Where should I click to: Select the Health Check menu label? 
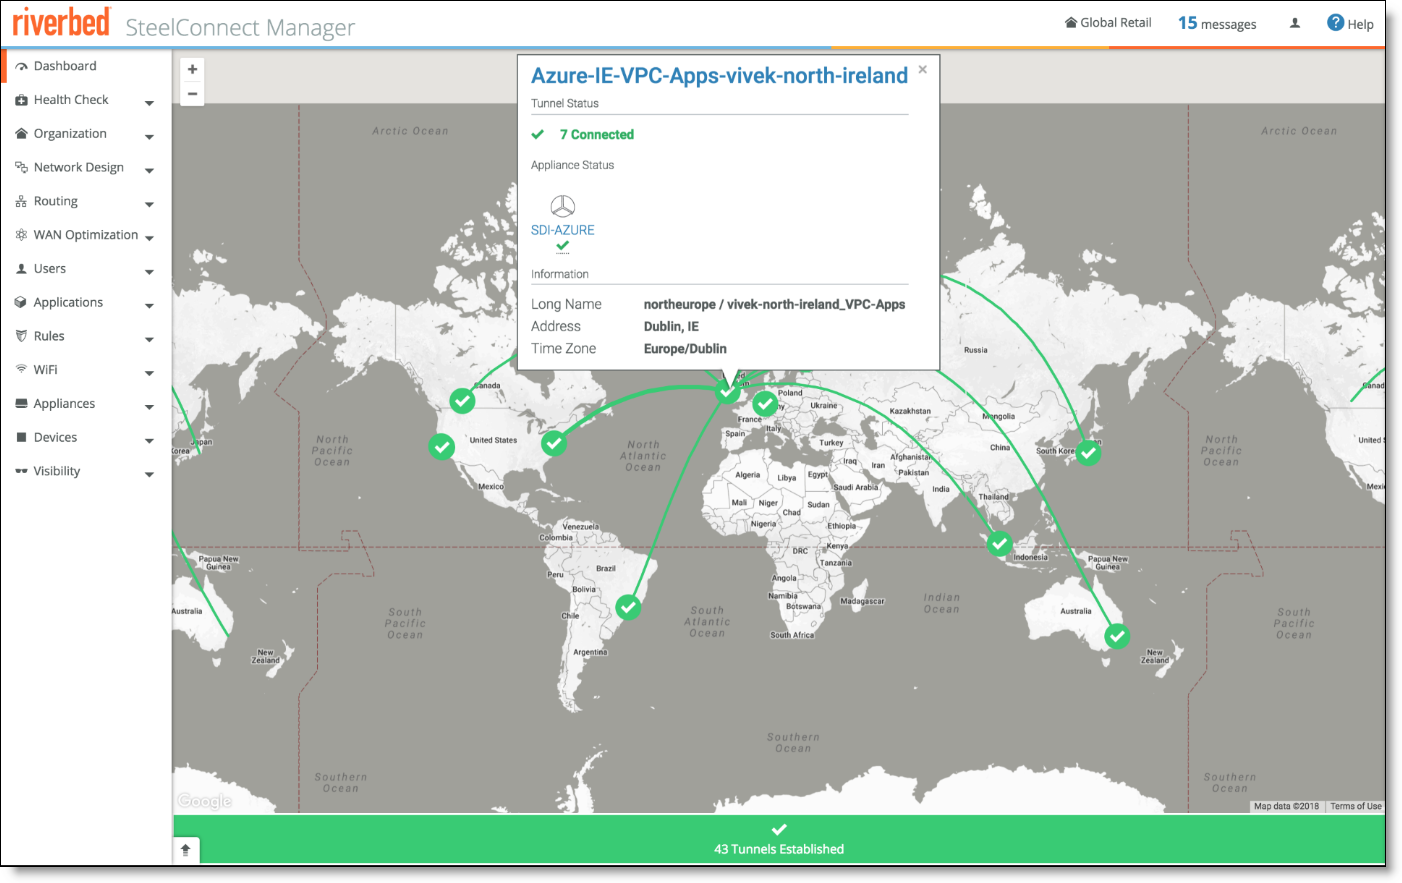71,100
